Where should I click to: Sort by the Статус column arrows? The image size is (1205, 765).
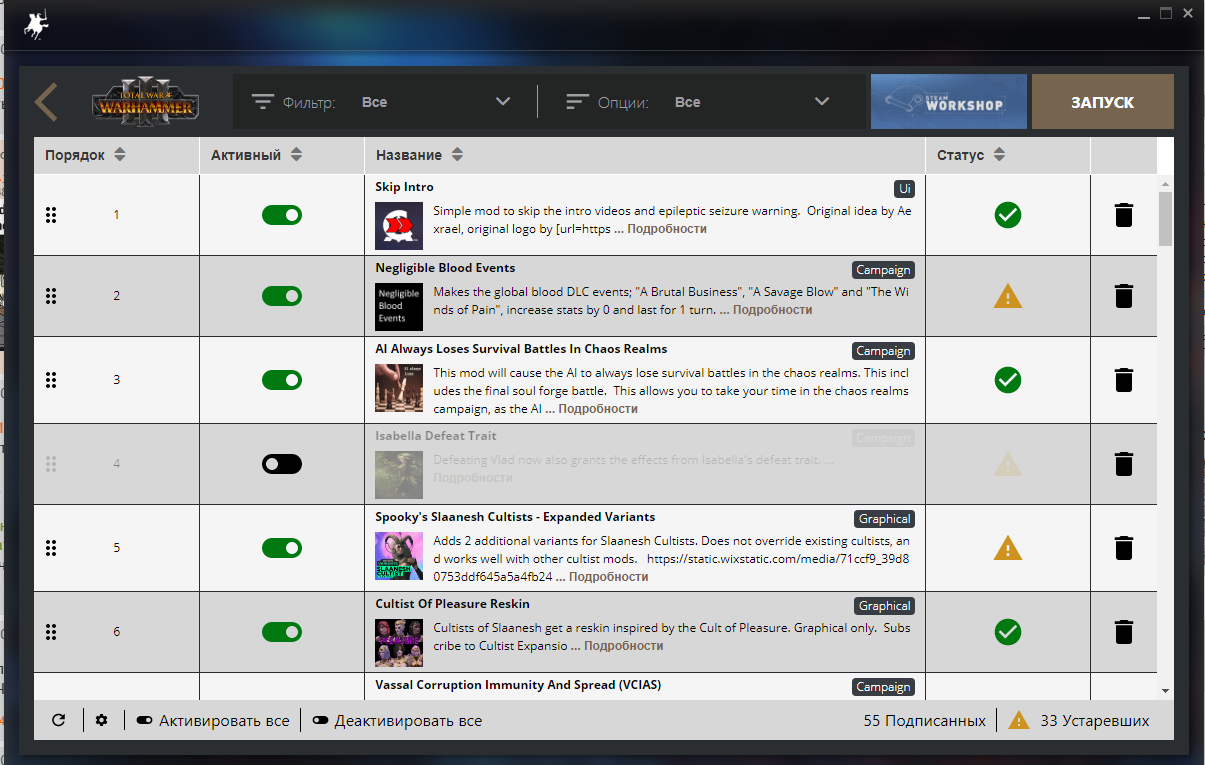point(999,155)
